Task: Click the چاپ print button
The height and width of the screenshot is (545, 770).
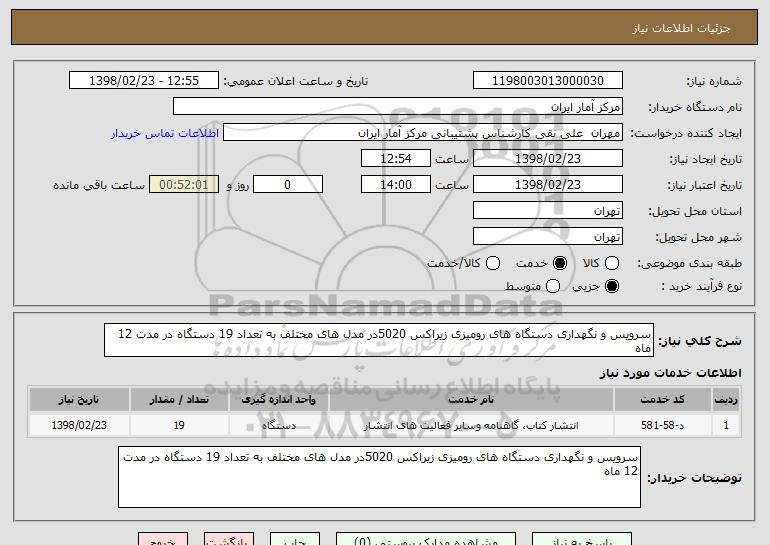Action: pos(295,539)
